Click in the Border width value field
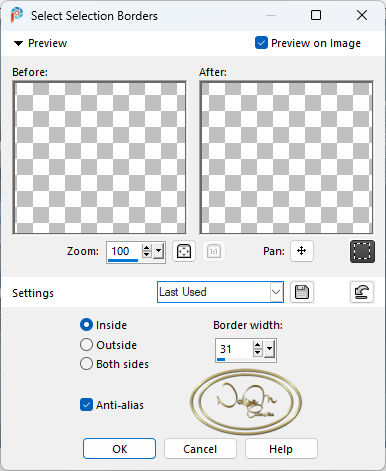 [x=235, y=349]
